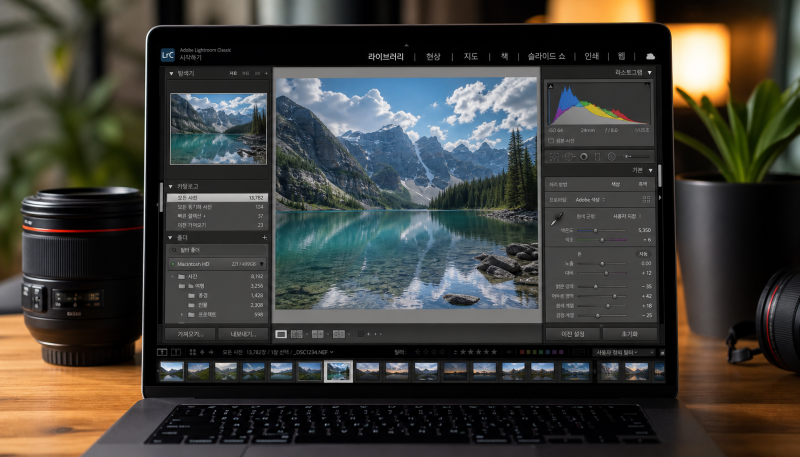Select the 모든 동기화 사진 catalog row
The image size is (800, 457).
[x=217, y=207]
